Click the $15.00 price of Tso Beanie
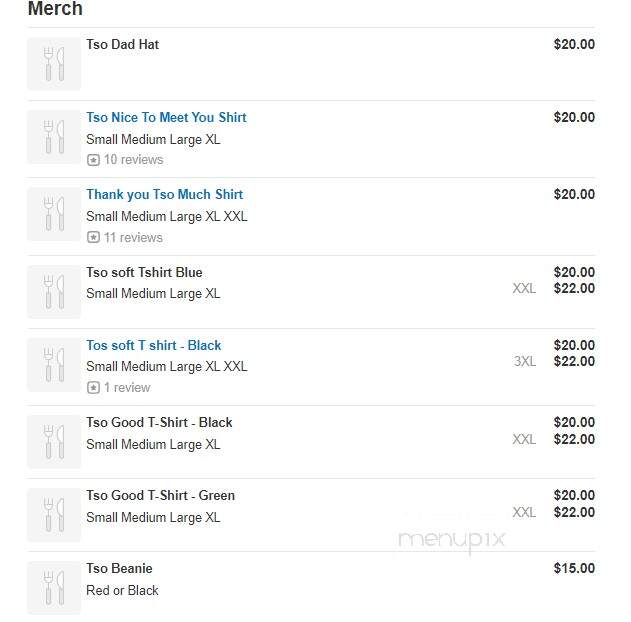 pos(574,568)
